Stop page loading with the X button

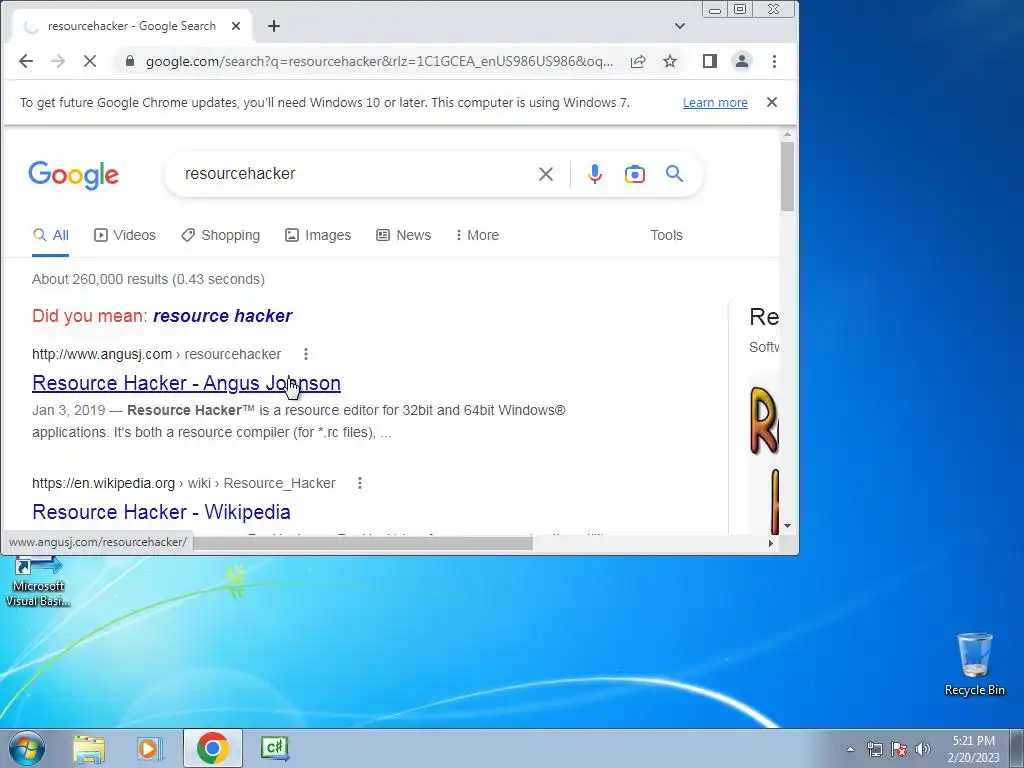[90, 61]
